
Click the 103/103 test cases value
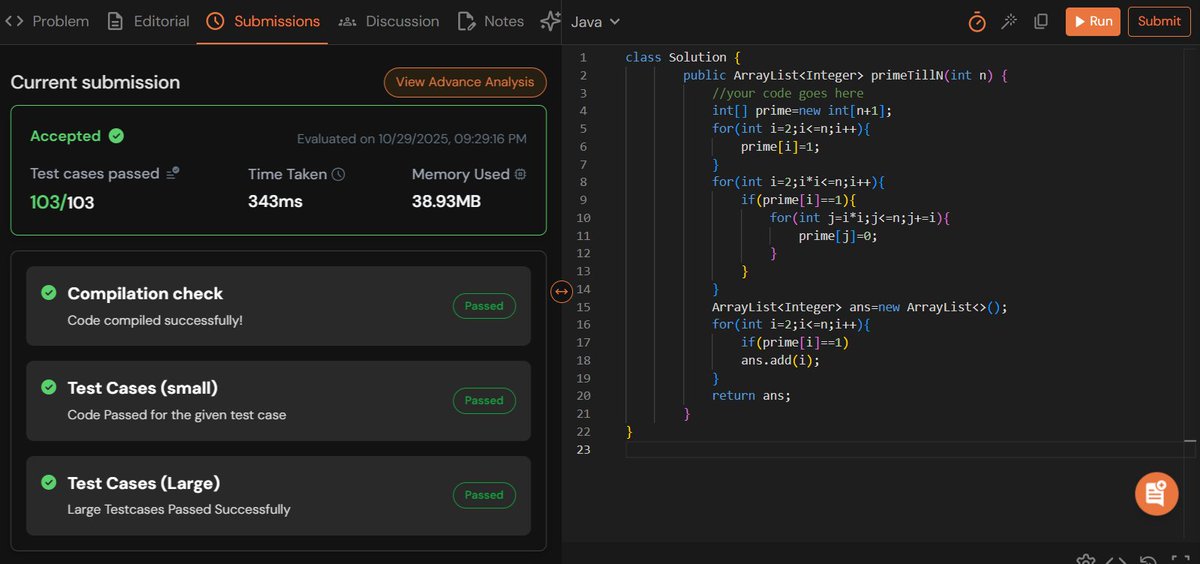(62, 202)
